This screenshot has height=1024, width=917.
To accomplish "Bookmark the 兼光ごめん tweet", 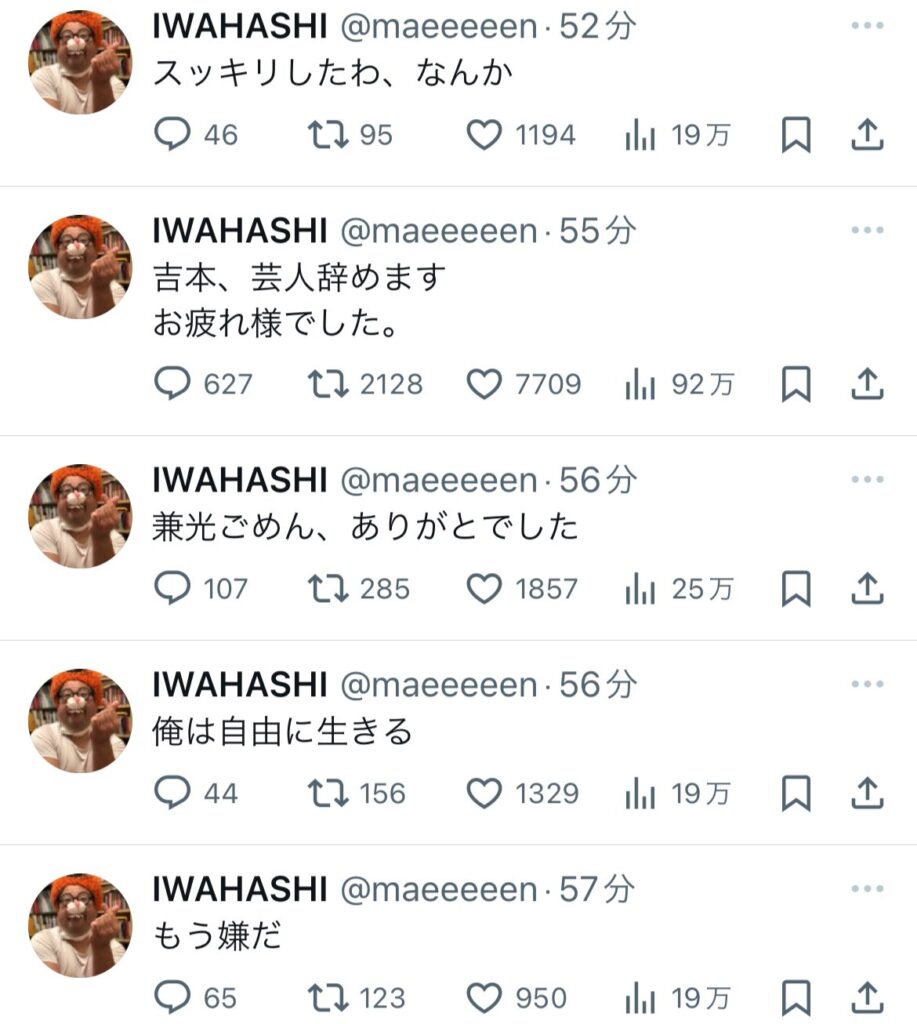I will tap(796, 589).
